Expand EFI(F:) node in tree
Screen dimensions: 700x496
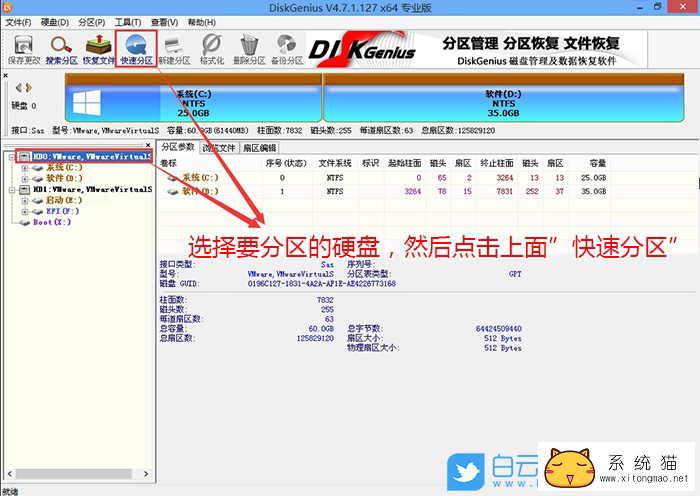(x=25, y=212)
